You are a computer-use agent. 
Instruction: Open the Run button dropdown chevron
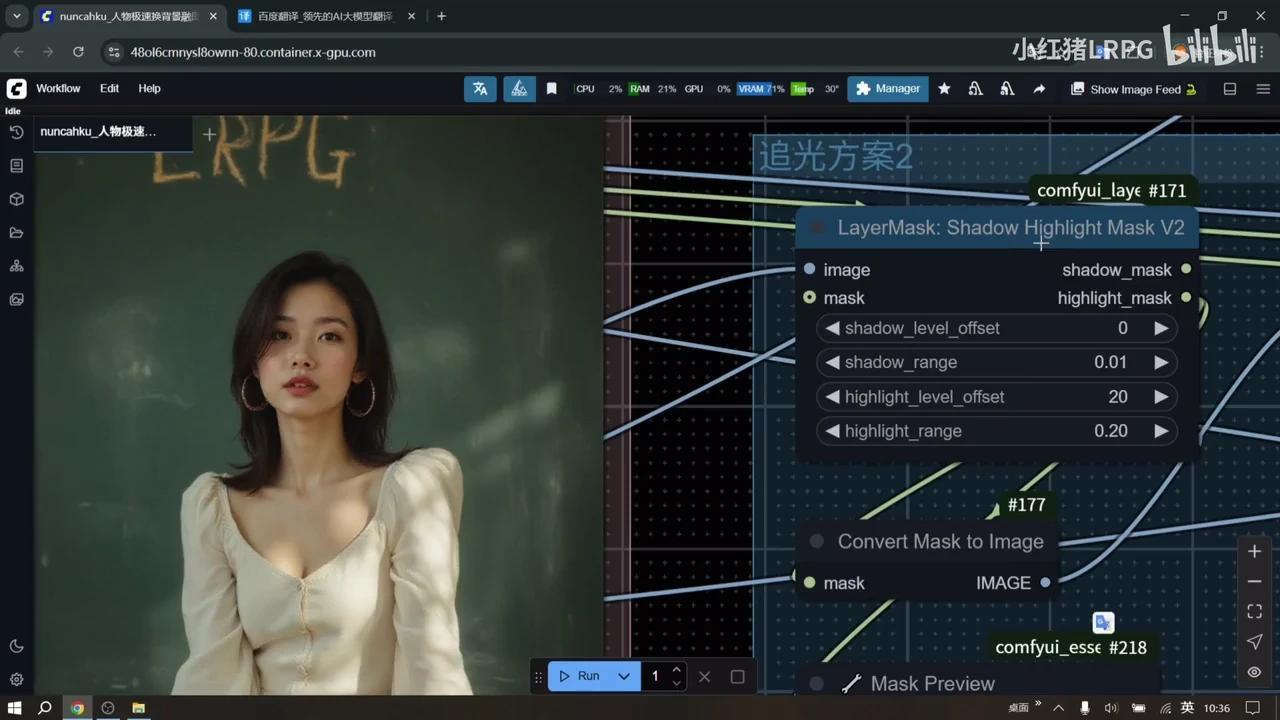tap(623, 676)
